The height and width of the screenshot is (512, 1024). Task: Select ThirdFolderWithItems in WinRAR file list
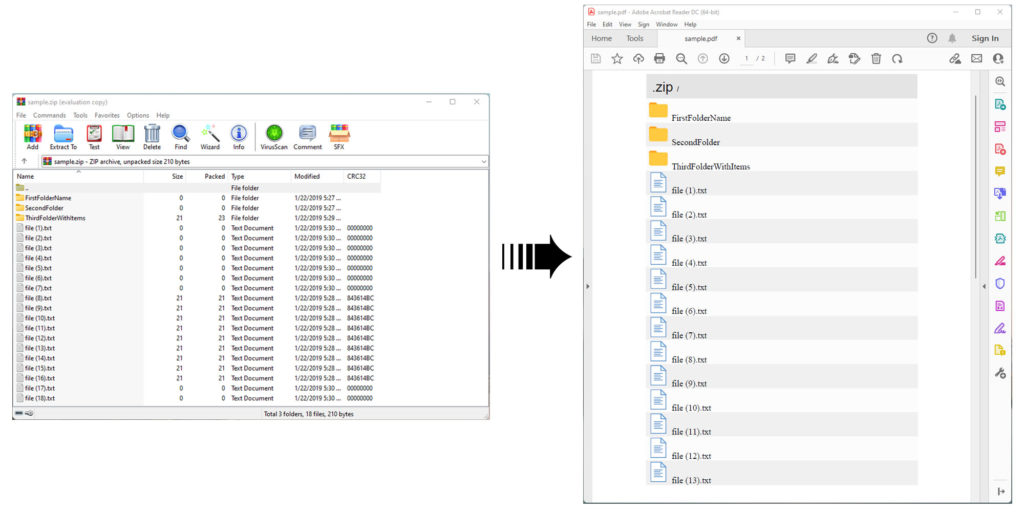(55, 218)
